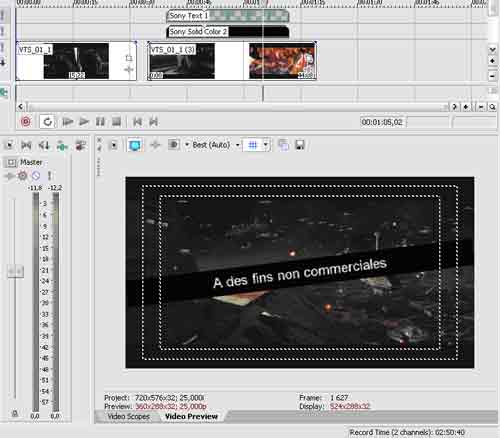Click Best (Auto) preview quality button
The height and width of the screenshot is (438, 500).
tap(211, 145)
